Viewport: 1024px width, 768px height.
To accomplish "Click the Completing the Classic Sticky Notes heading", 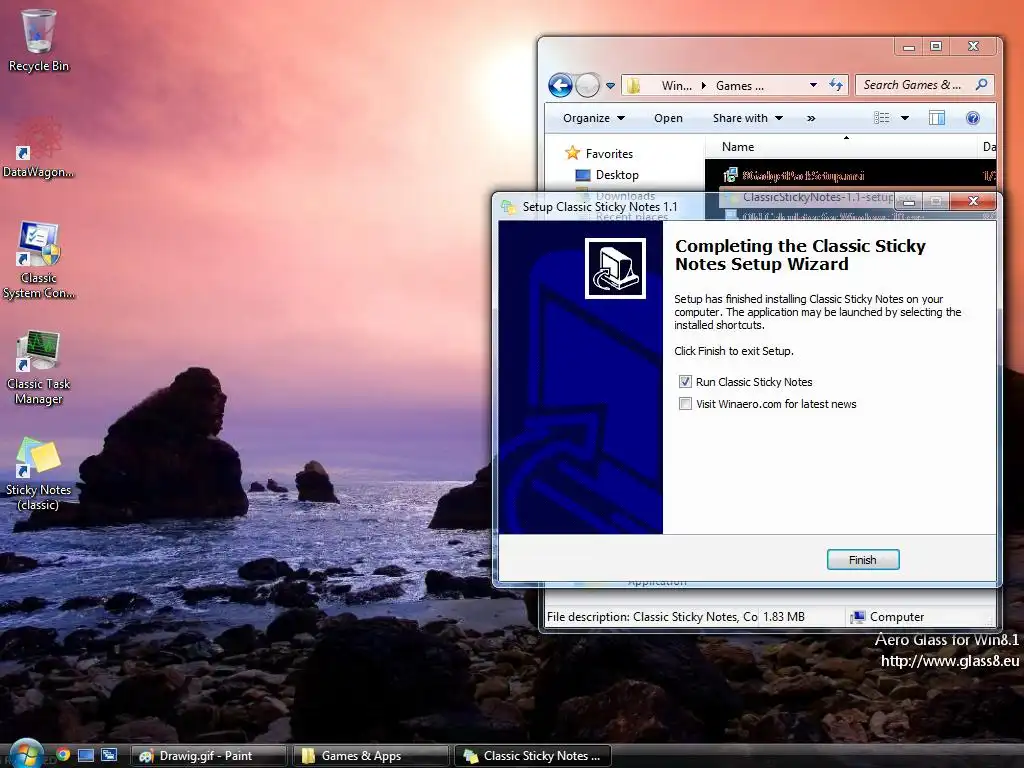I will click(x=800, y=255).
